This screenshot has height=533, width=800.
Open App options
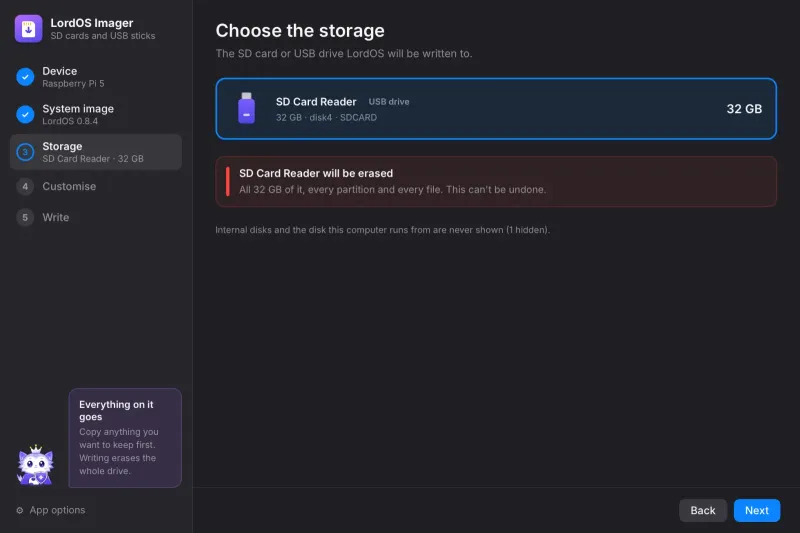coord(51,510)
